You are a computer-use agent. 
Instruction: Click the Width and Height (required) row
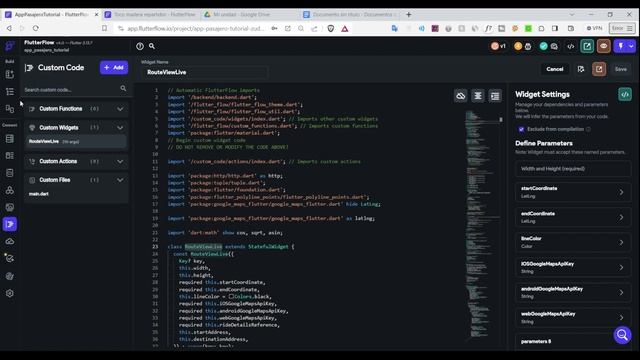(x=573, y=169)
